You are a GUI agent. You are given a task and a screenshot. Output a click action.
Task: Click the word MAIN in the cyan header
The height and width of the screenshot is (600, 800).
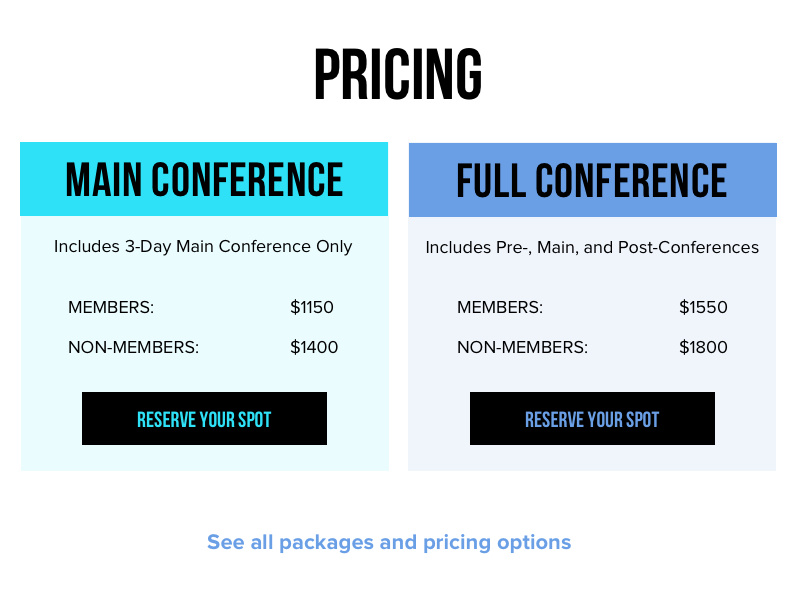(x=104, y=180)
